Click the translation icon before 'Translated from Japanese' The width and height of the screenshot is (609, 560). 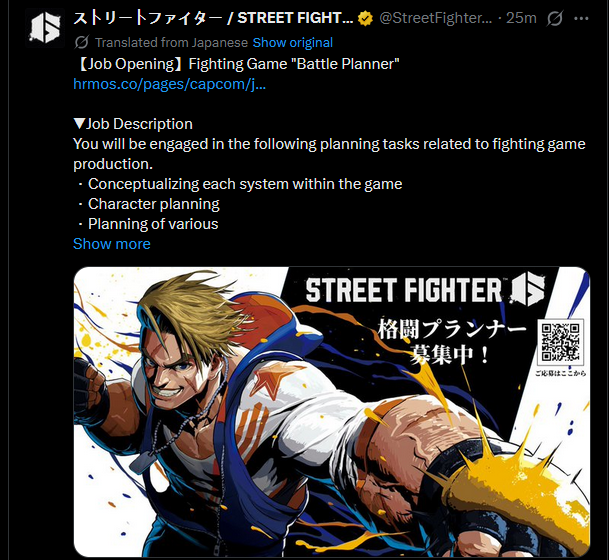pos(82,42)
